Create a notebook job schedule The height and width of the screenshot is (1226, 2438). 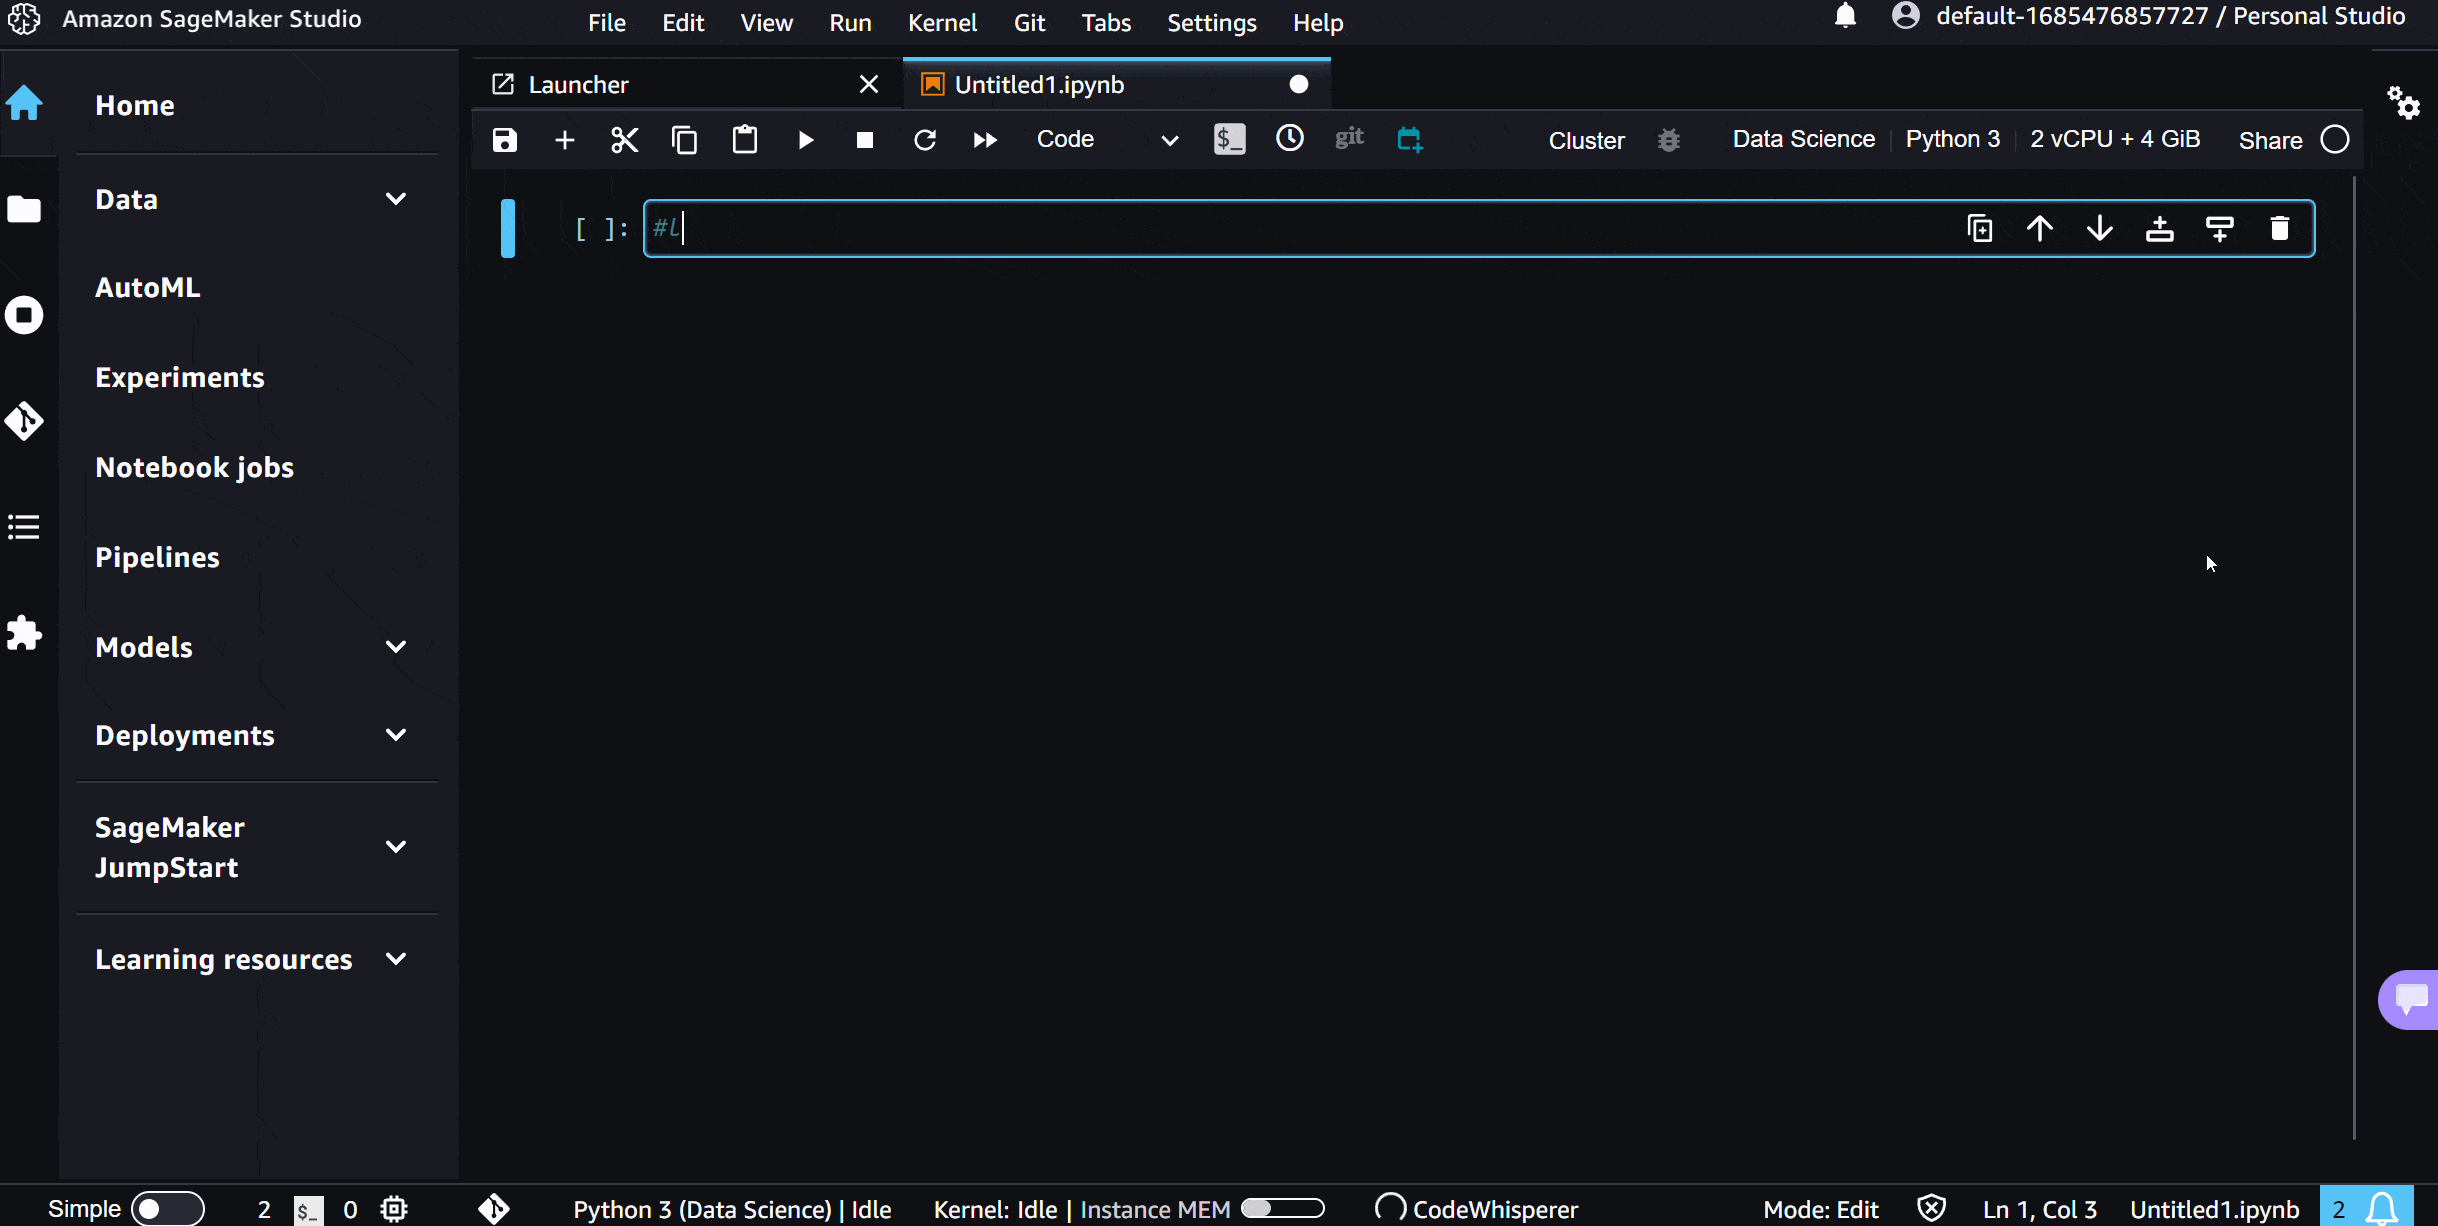tap(1410, 139)
